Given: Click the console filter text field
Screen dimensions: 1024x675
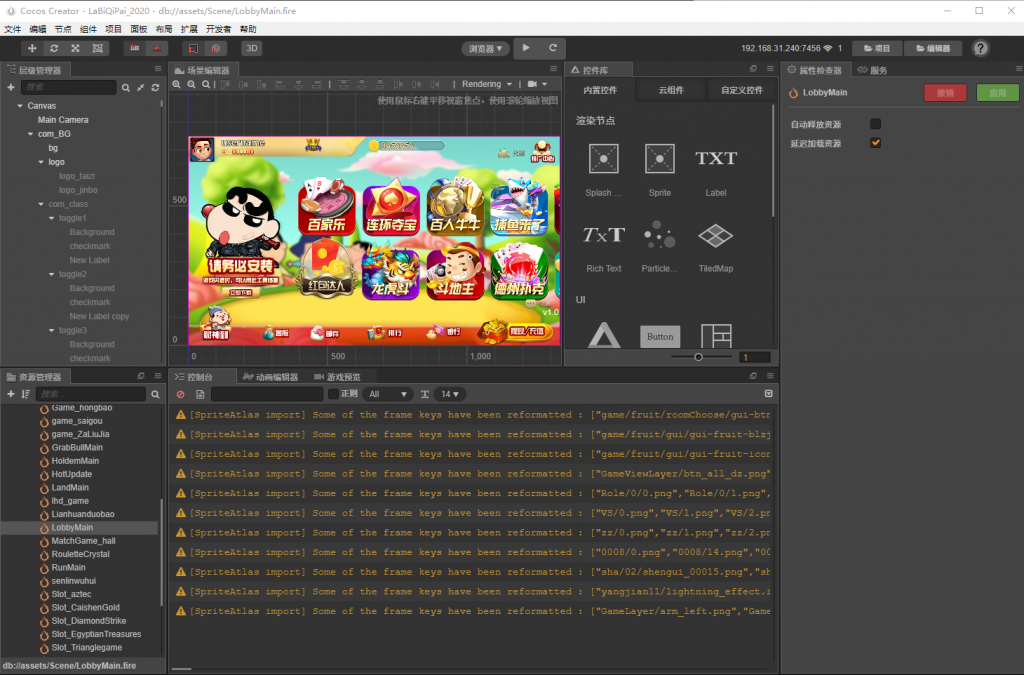Looking at the screenshot, I should coord(267,394).
